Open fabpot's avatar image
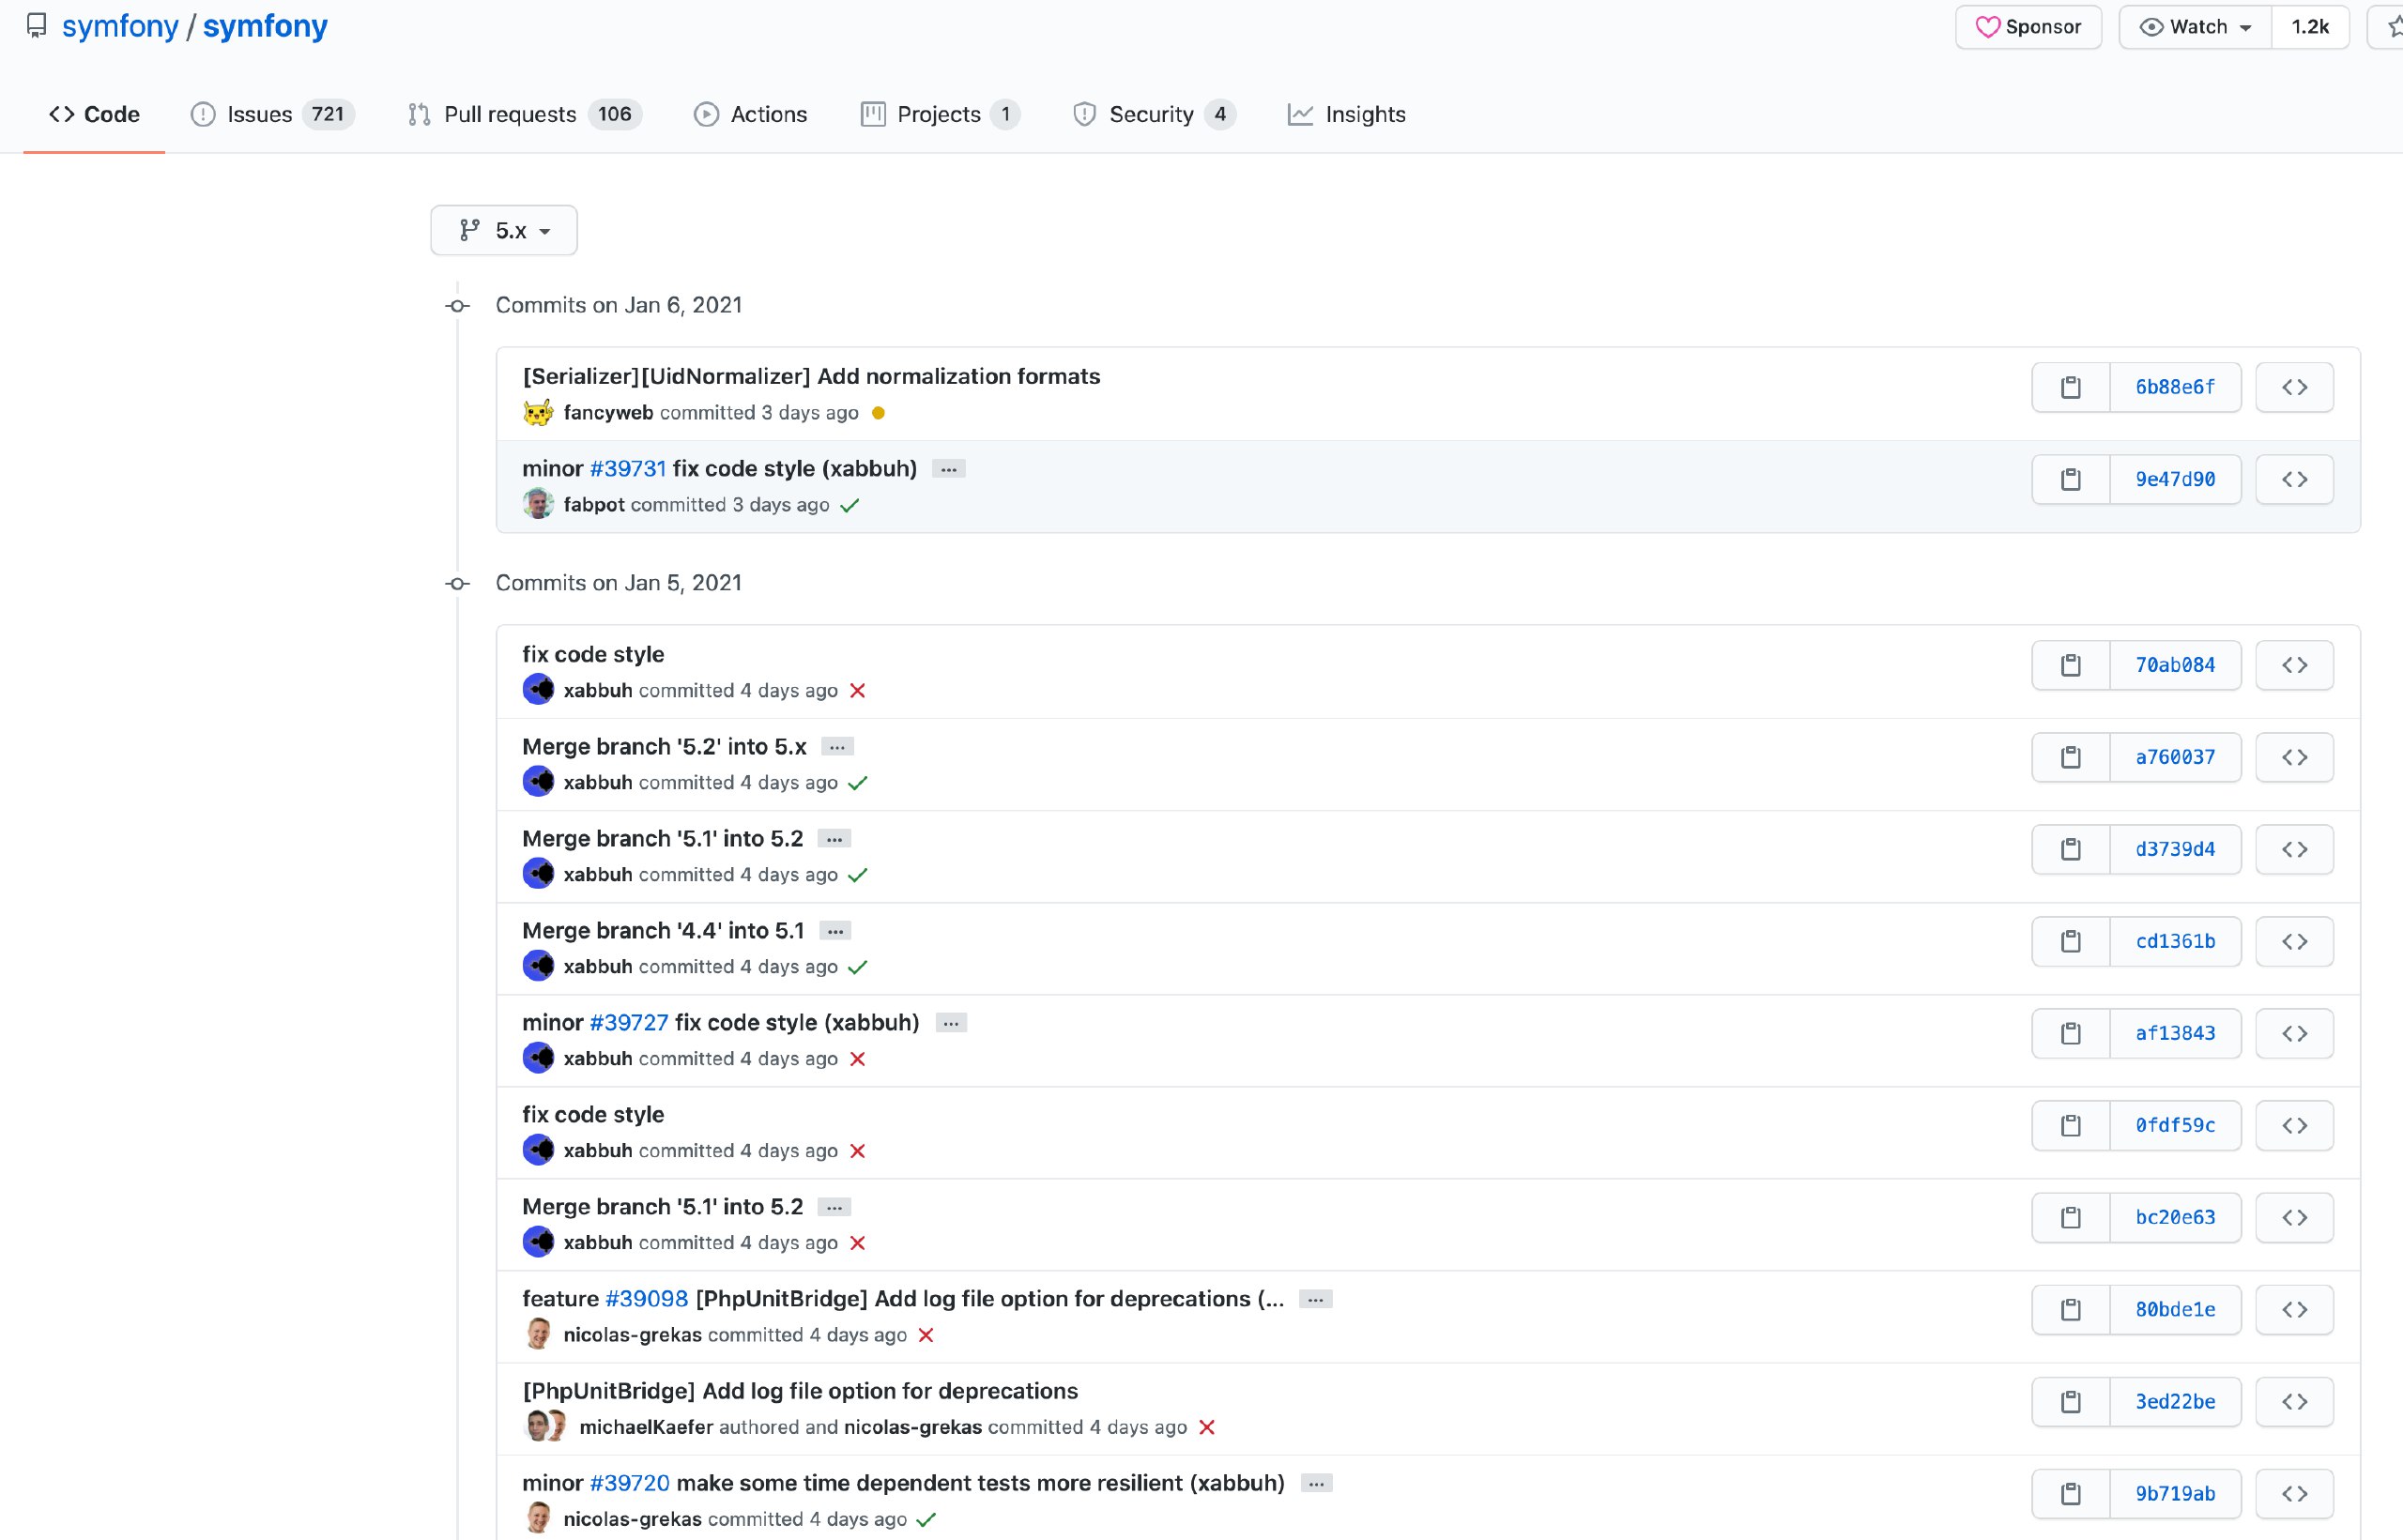Screen dimensions: 2403x1540 (538, 504)
